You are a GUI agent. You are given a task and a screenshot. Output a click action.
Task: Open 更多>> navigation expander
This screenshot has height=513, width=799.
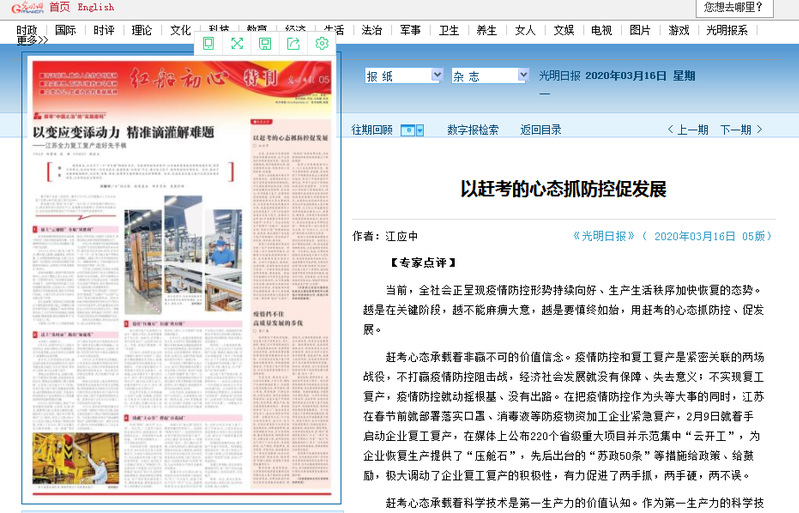[x=32, y=40]
